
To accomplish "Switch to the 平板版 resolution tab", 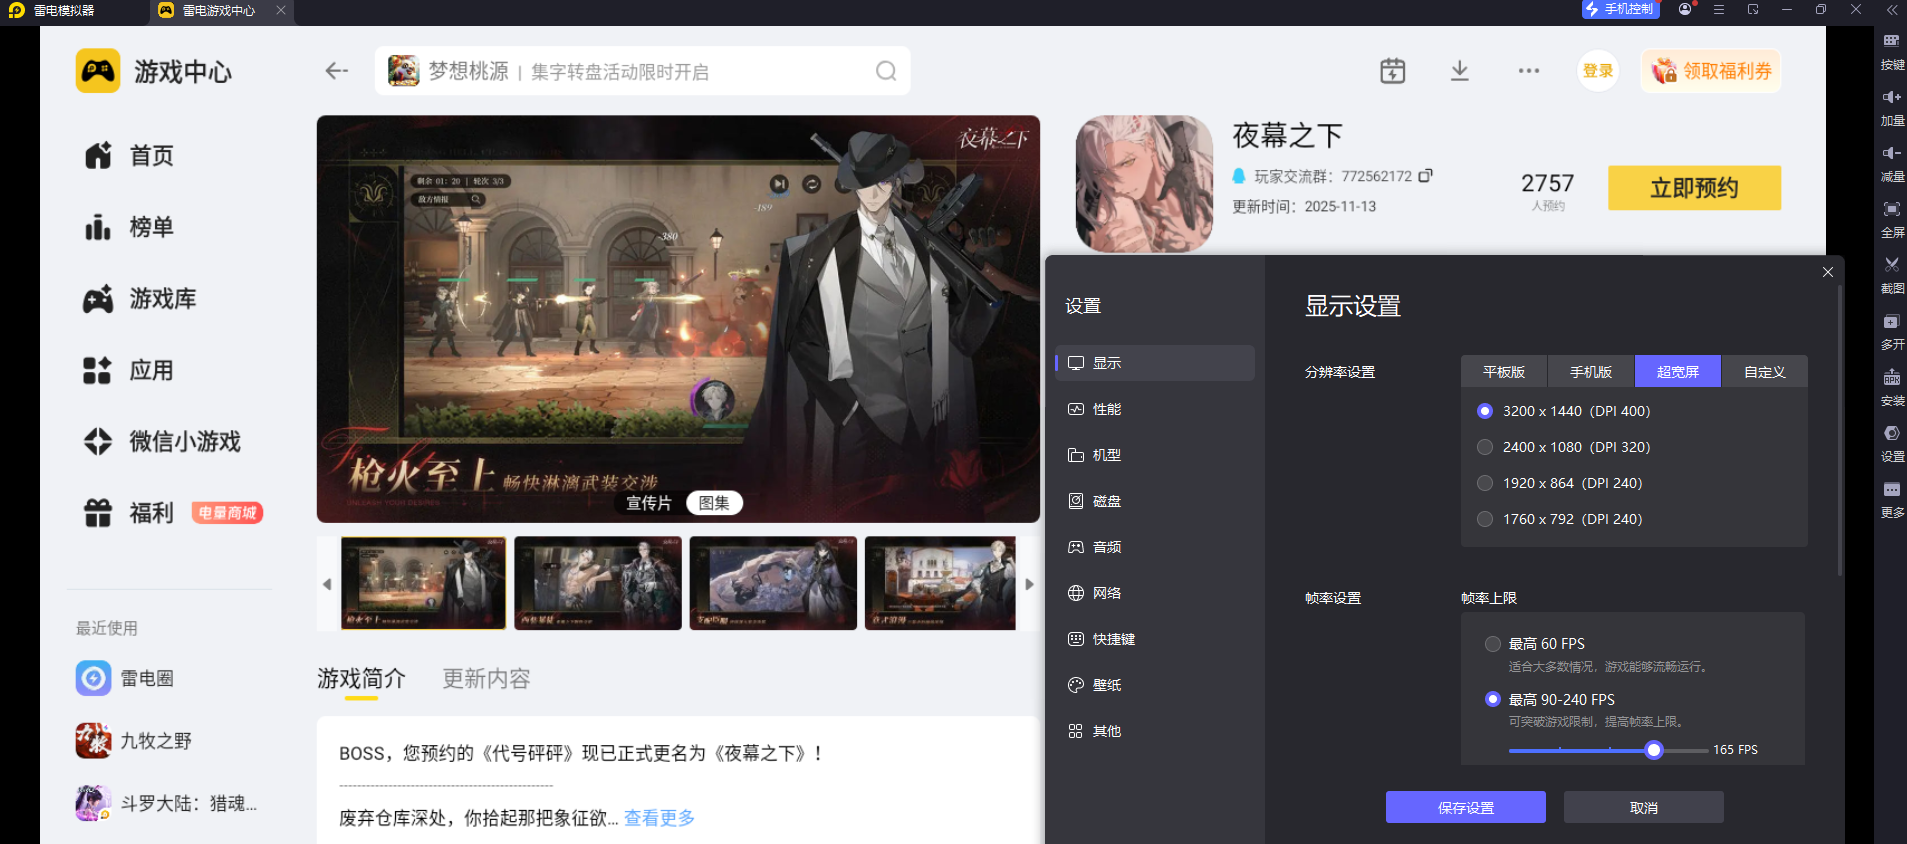I will (x=1504, y=371).
